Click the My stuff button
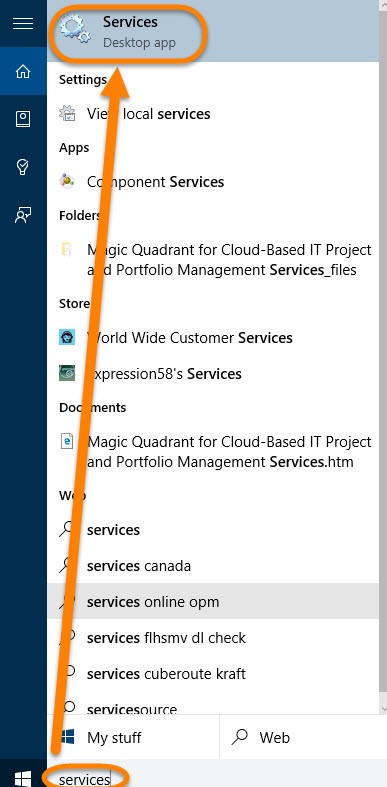Viewport: 387px width, 787px height. point(134,737)
